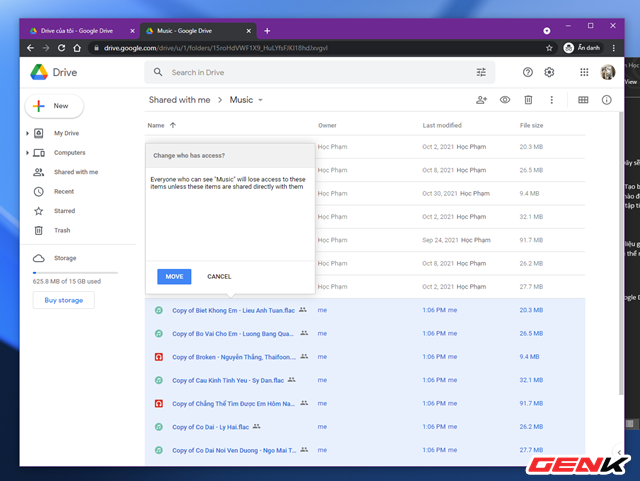The width and height of the screenshot is (640, 481).
Task: Click audio icon of Biet Khong Em
Action: [159, 310]
